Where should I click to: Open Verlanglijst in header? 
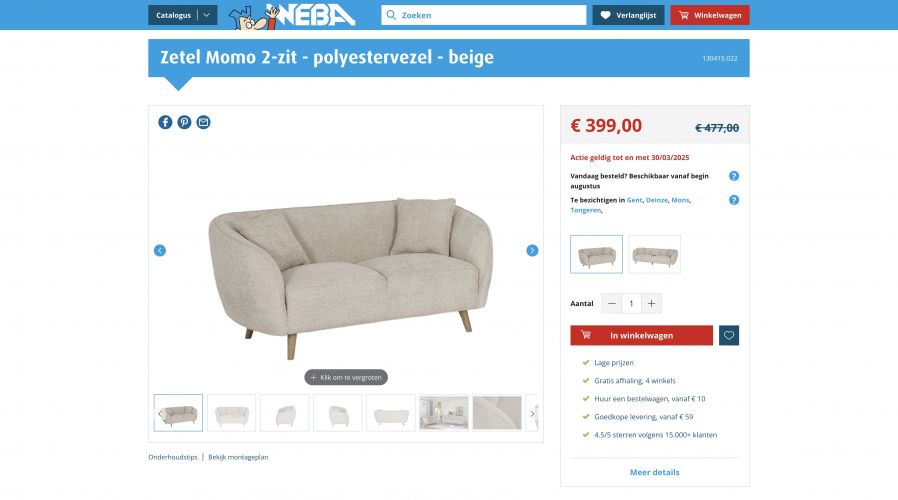[628, 15]
